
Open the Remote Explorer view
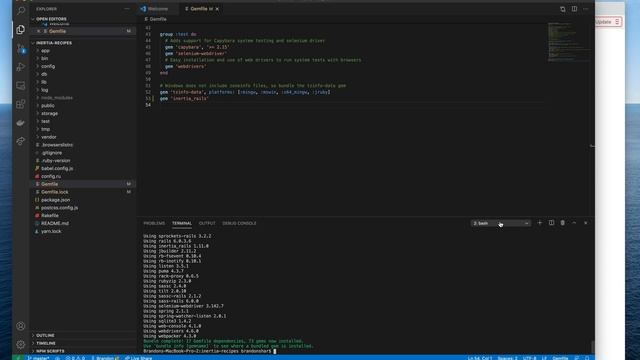tap(21, 85)
